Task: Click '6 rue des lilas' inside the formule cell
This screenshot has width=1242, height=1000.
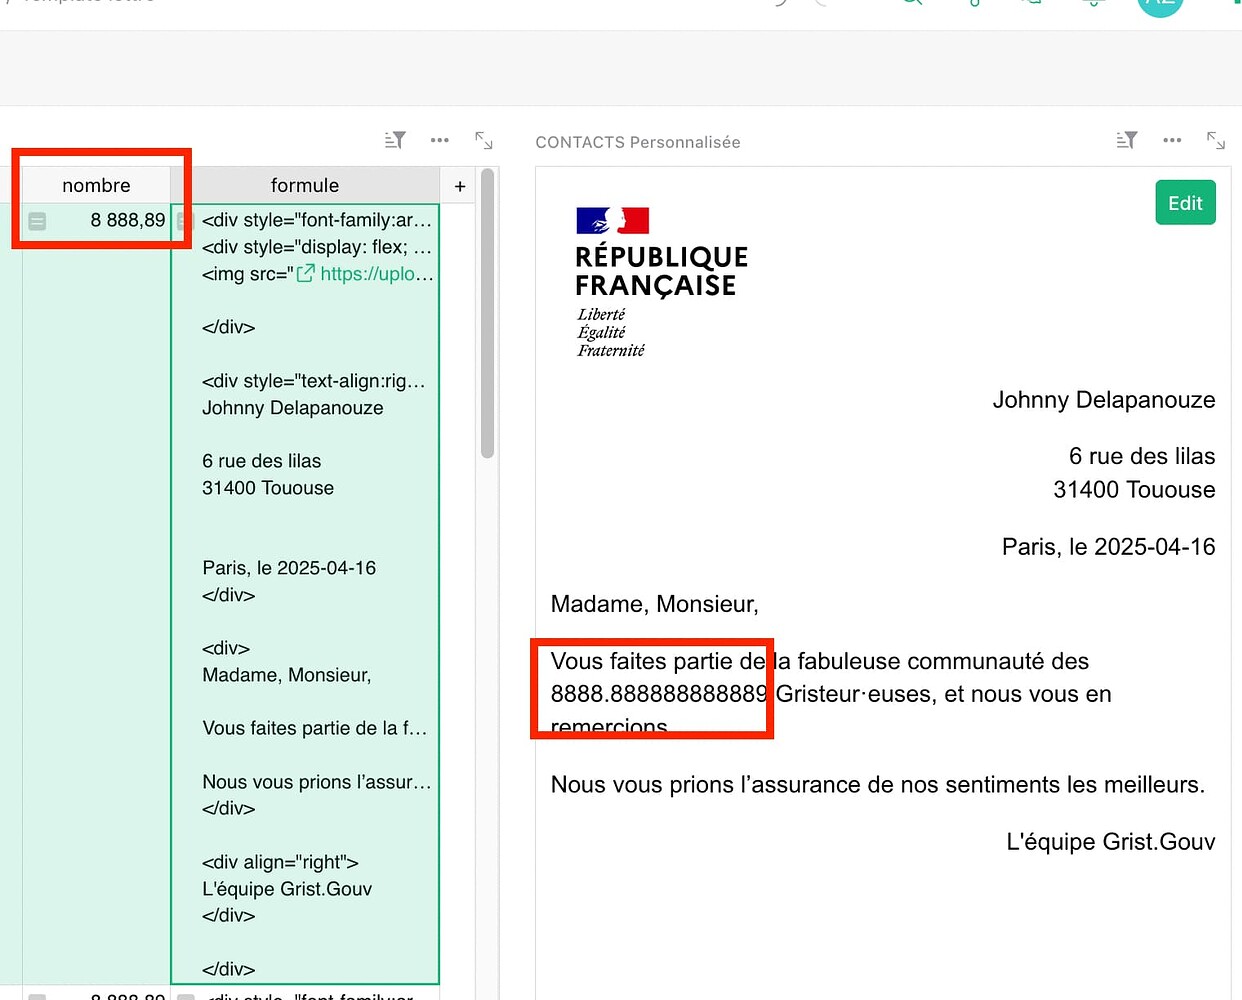Action: pos(262,461)
